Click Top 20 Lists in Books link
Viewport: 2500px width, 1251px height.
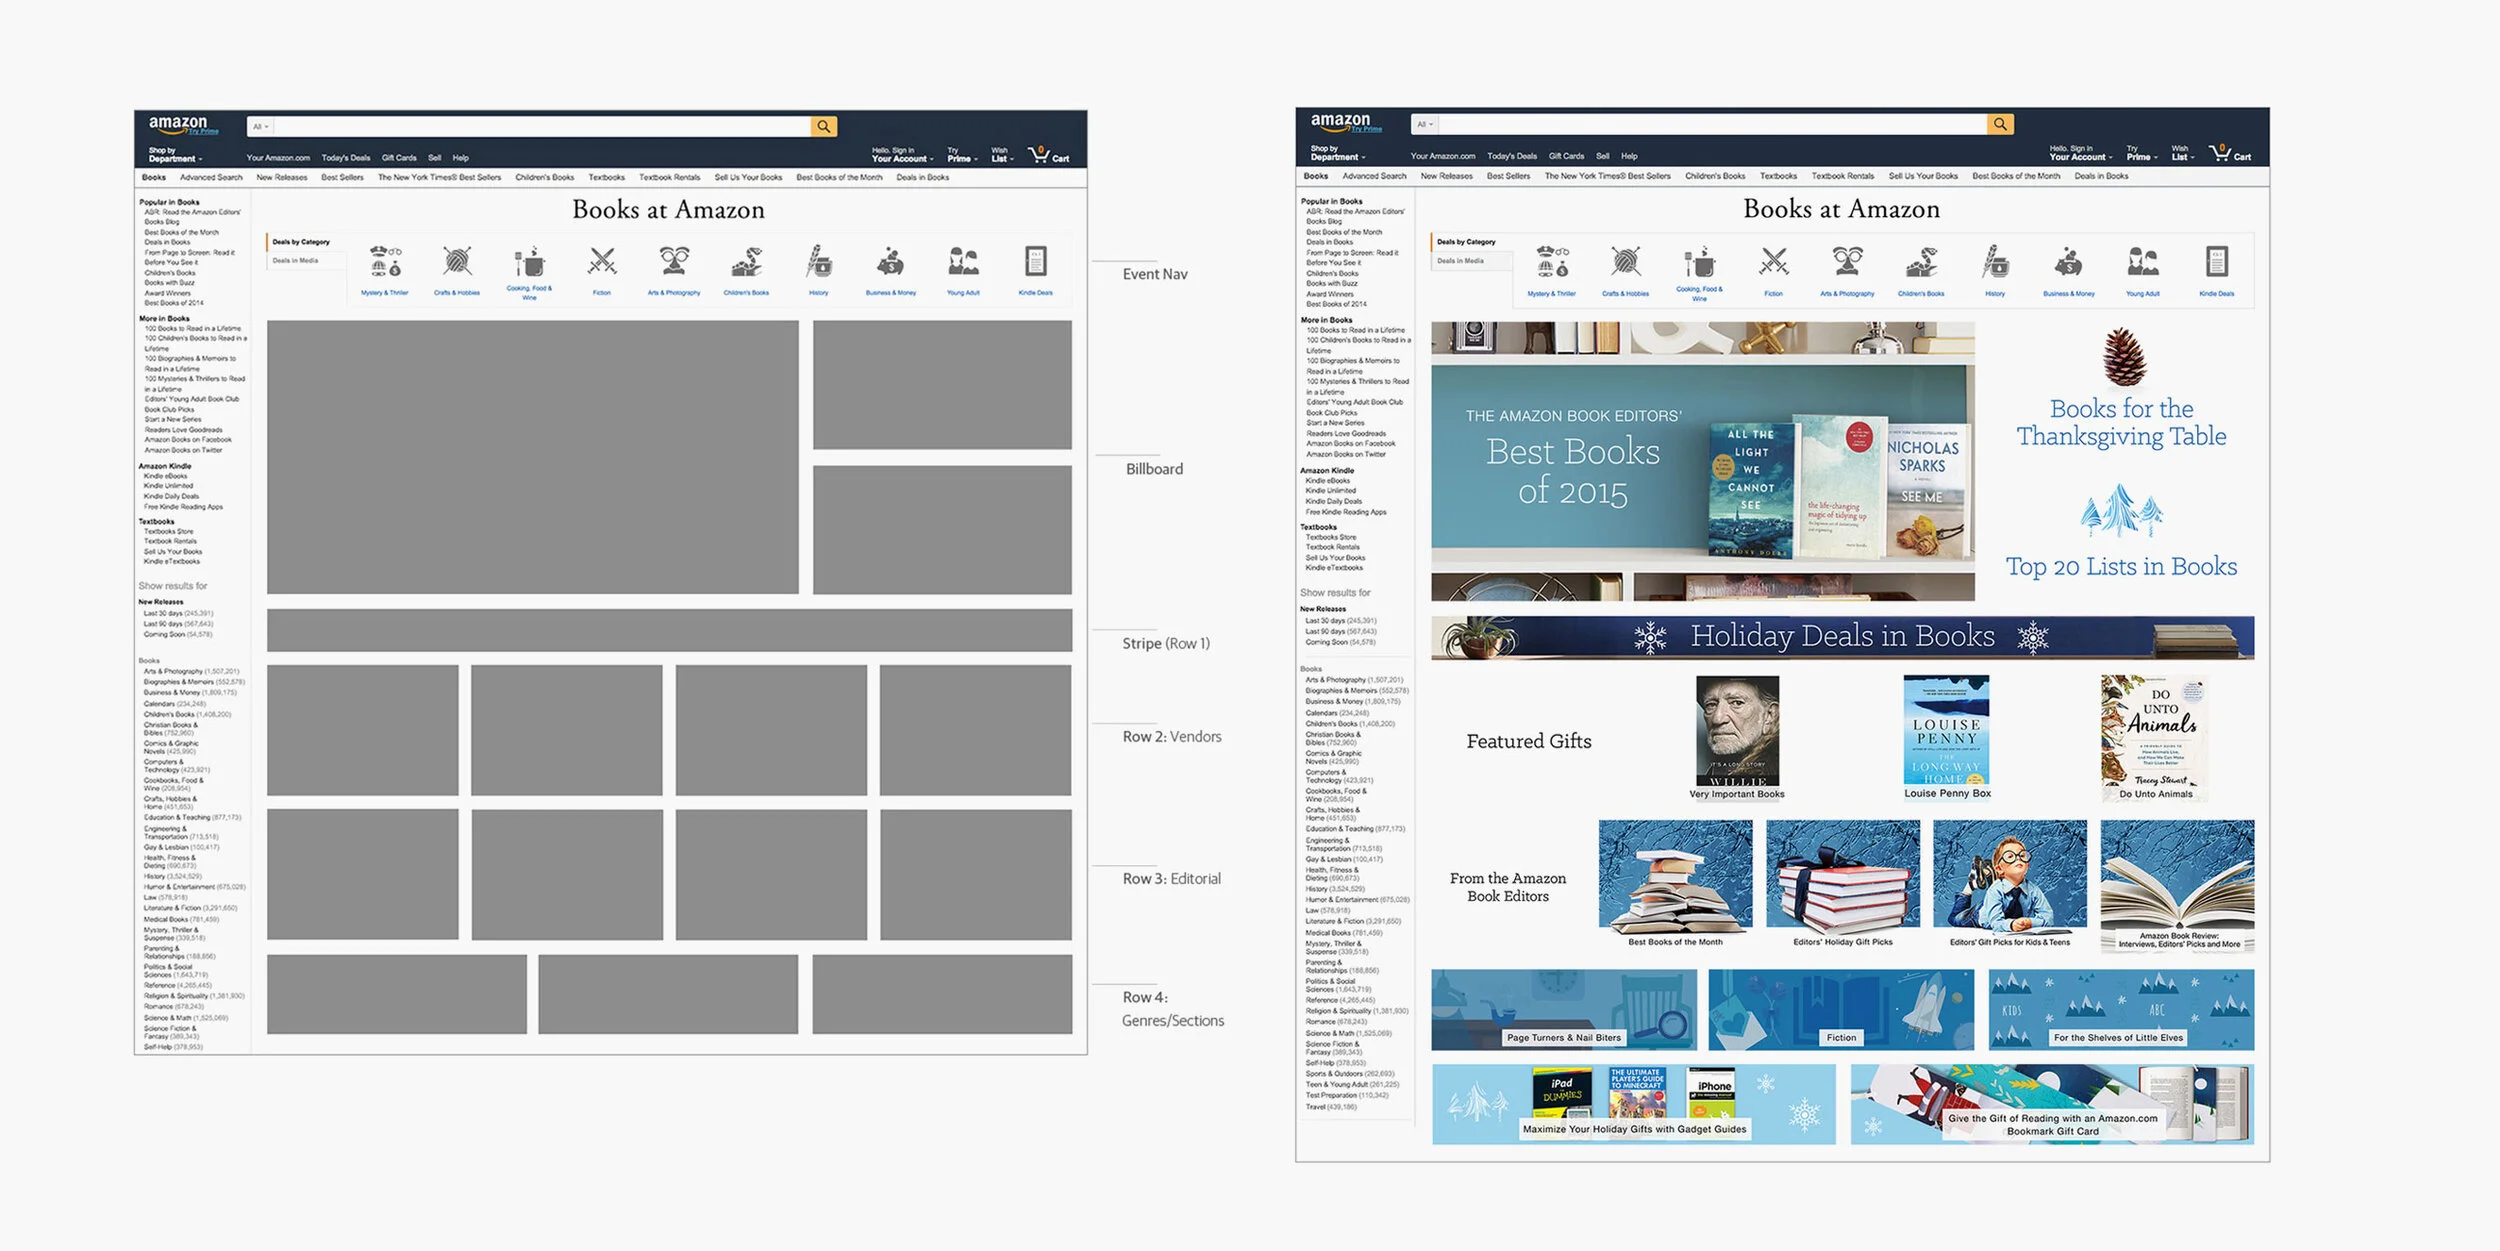(2121, 566)
